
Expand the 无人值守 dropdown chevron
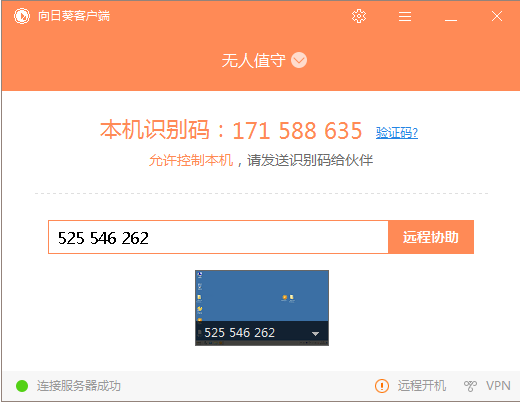pyautogui.click(x=299, y=60)
